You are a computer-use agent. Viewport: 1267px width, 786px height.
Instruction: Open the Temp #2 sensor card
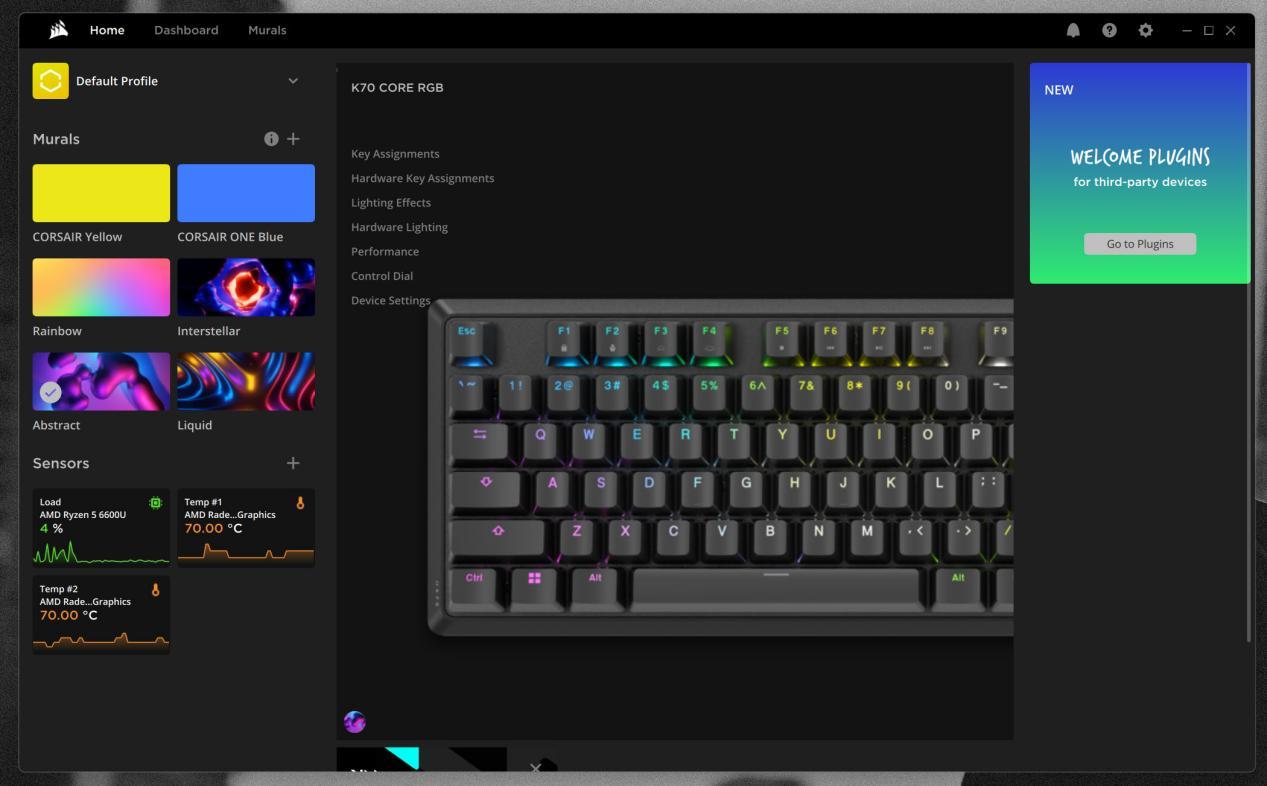[x=101, y=615]
